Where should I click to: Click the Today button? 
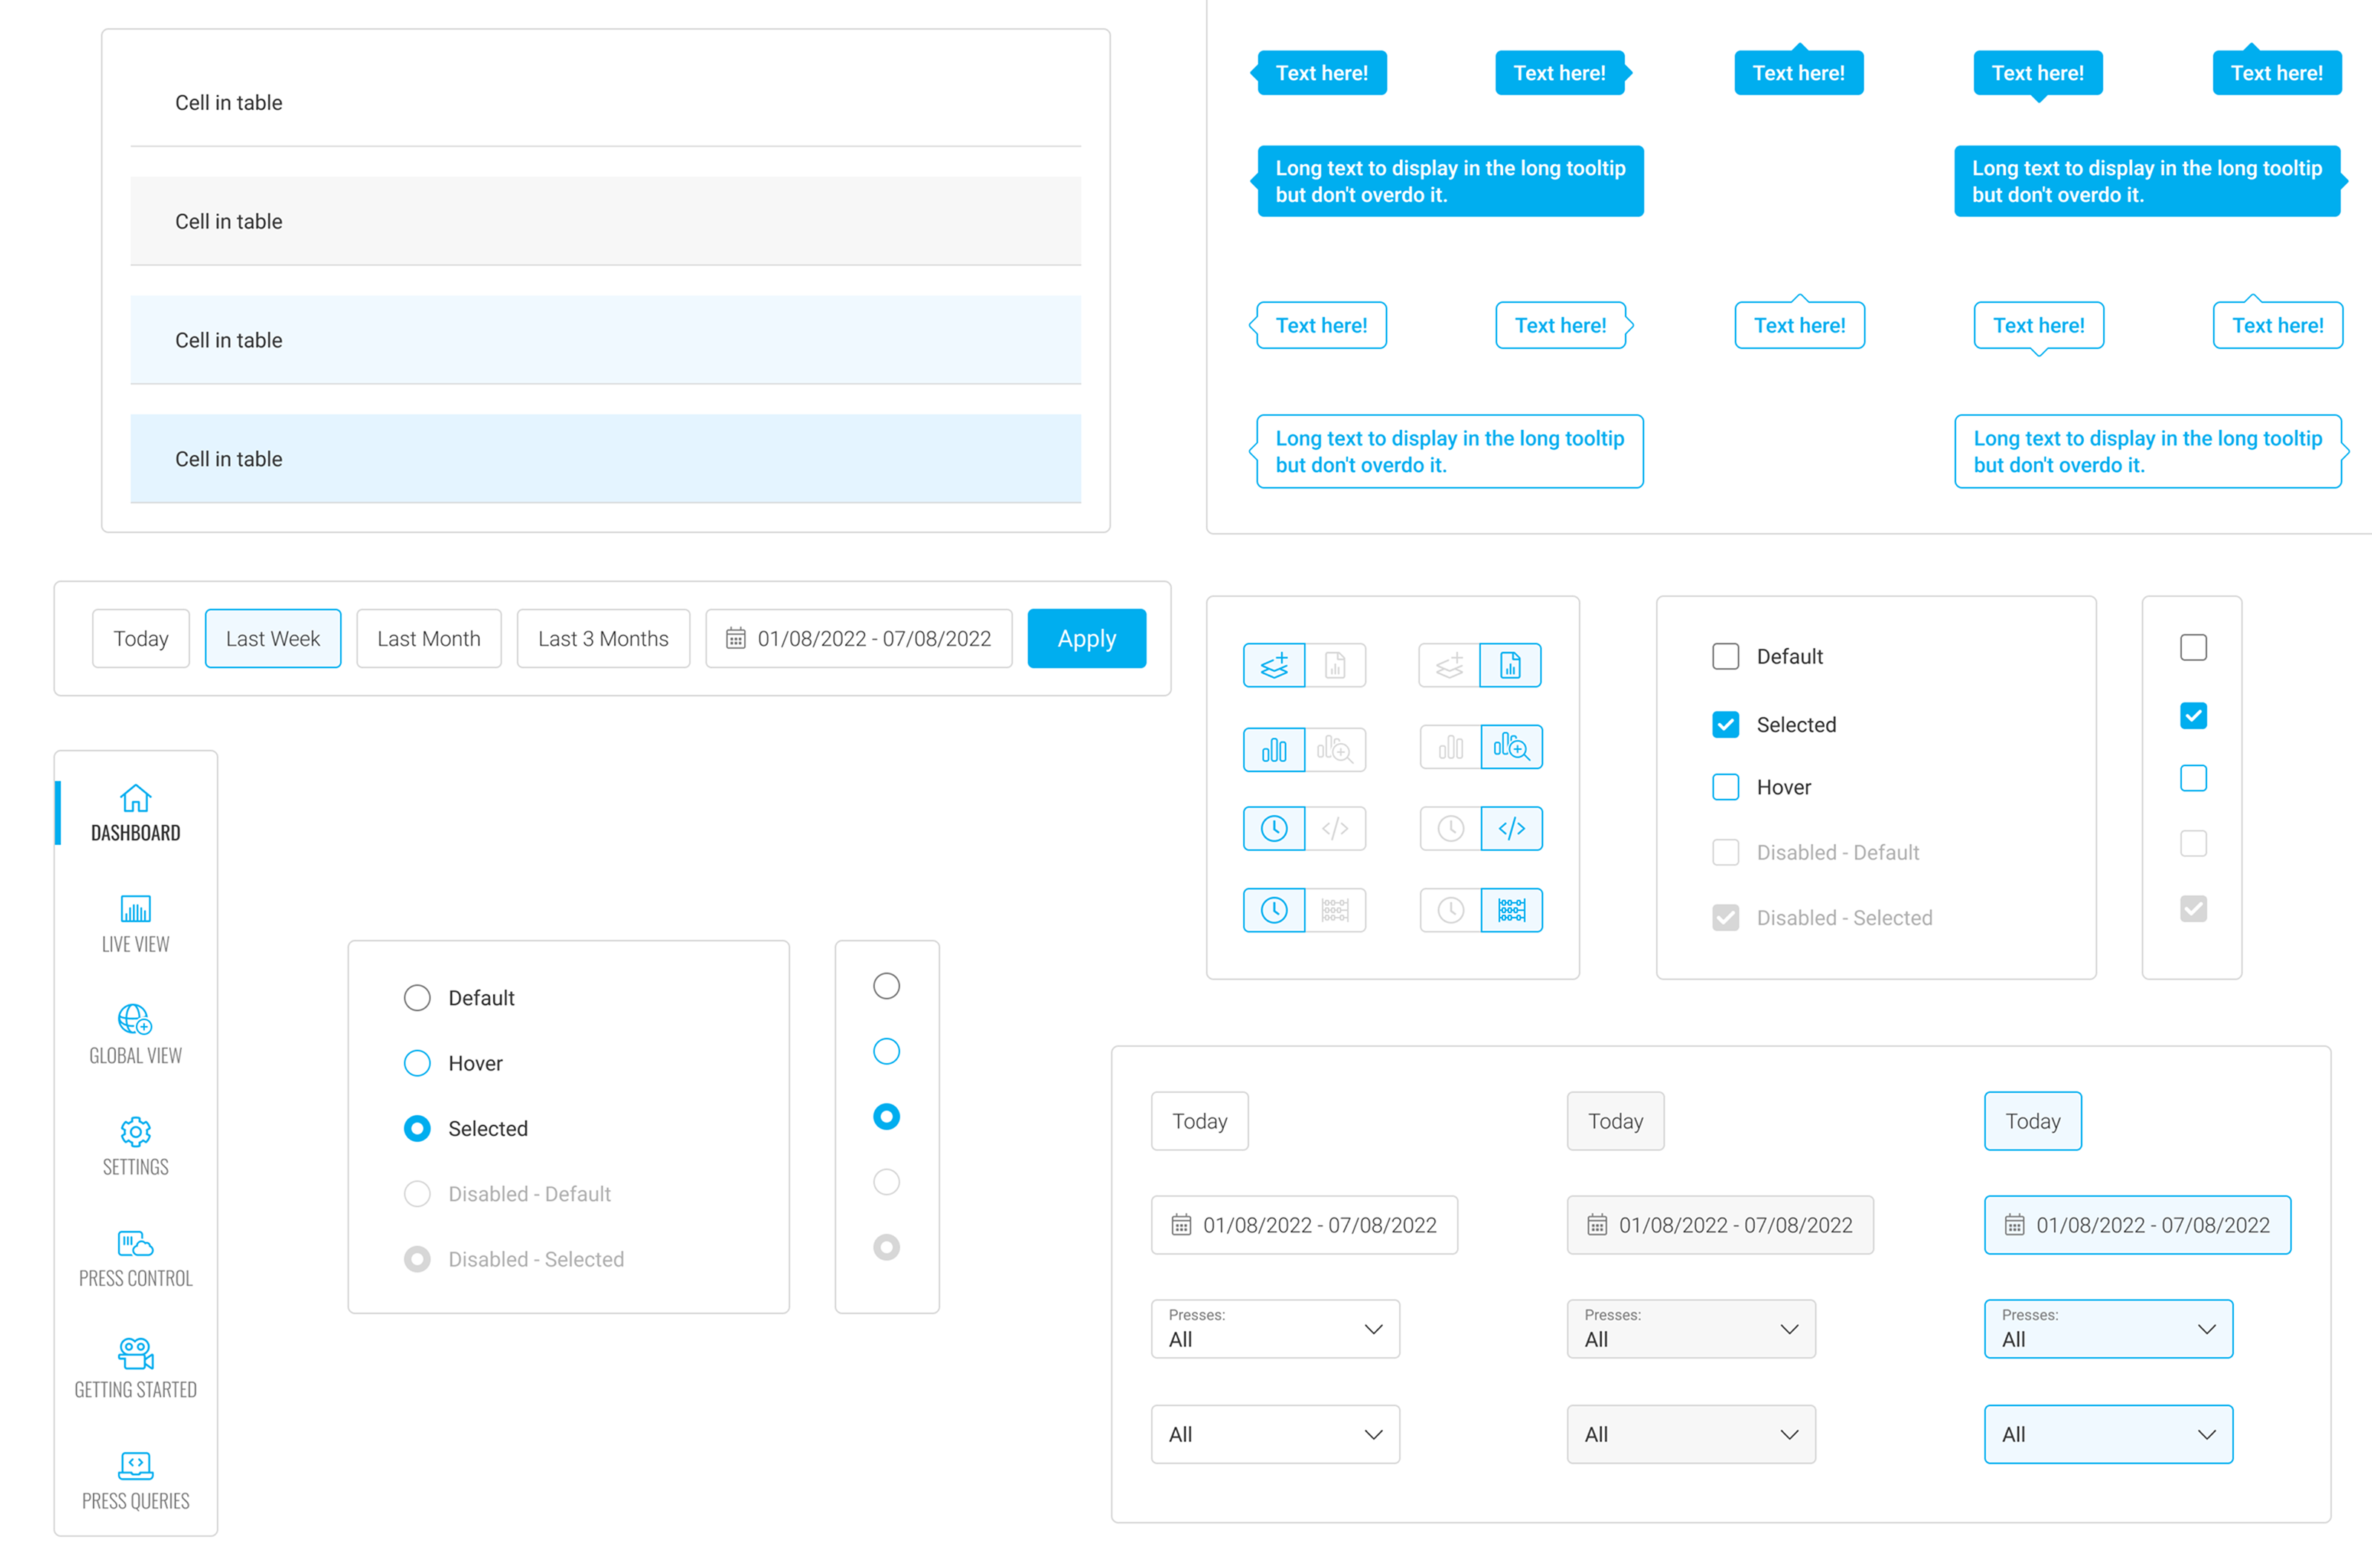[x=140, y=638]
